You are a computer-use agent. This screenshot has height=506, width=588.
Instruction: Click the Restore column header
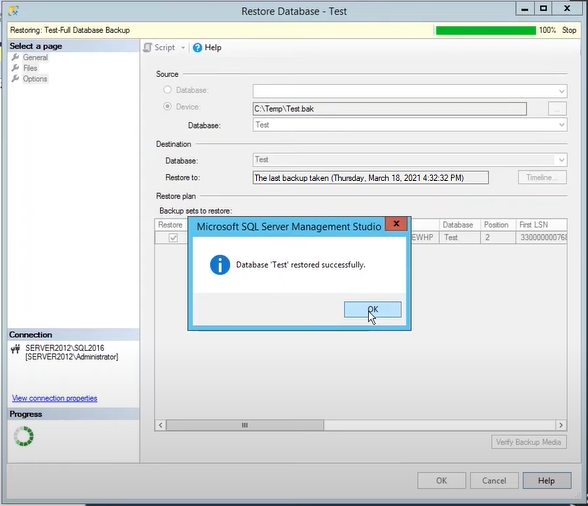pyautogui.click(x=171, y=225)
